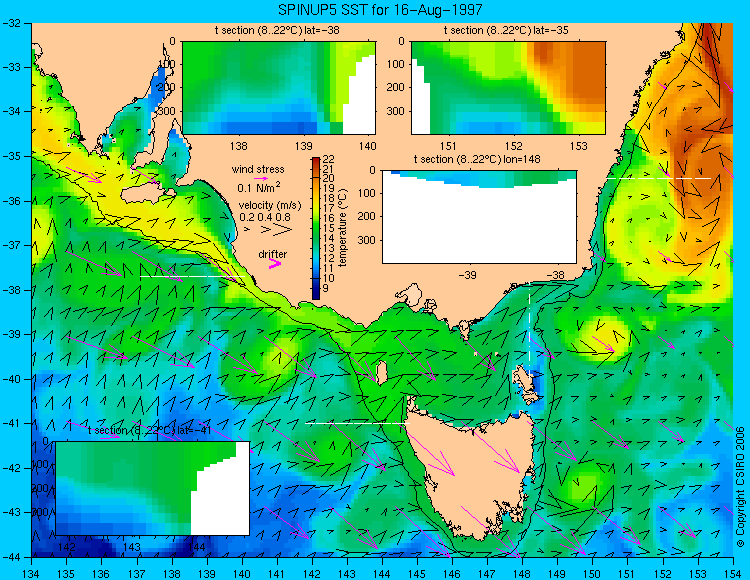The image size is (750, 580).
Task: Click colorbar tick label 15
Action: [x=329, y=228]
